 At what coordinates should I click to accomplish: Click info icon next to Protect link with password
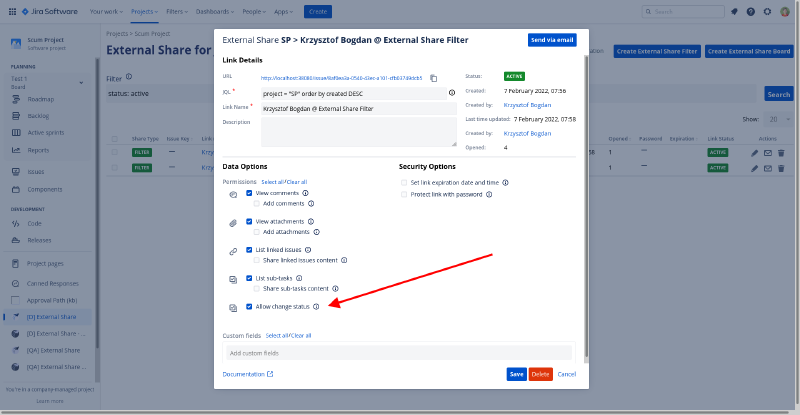click(489, 194)
